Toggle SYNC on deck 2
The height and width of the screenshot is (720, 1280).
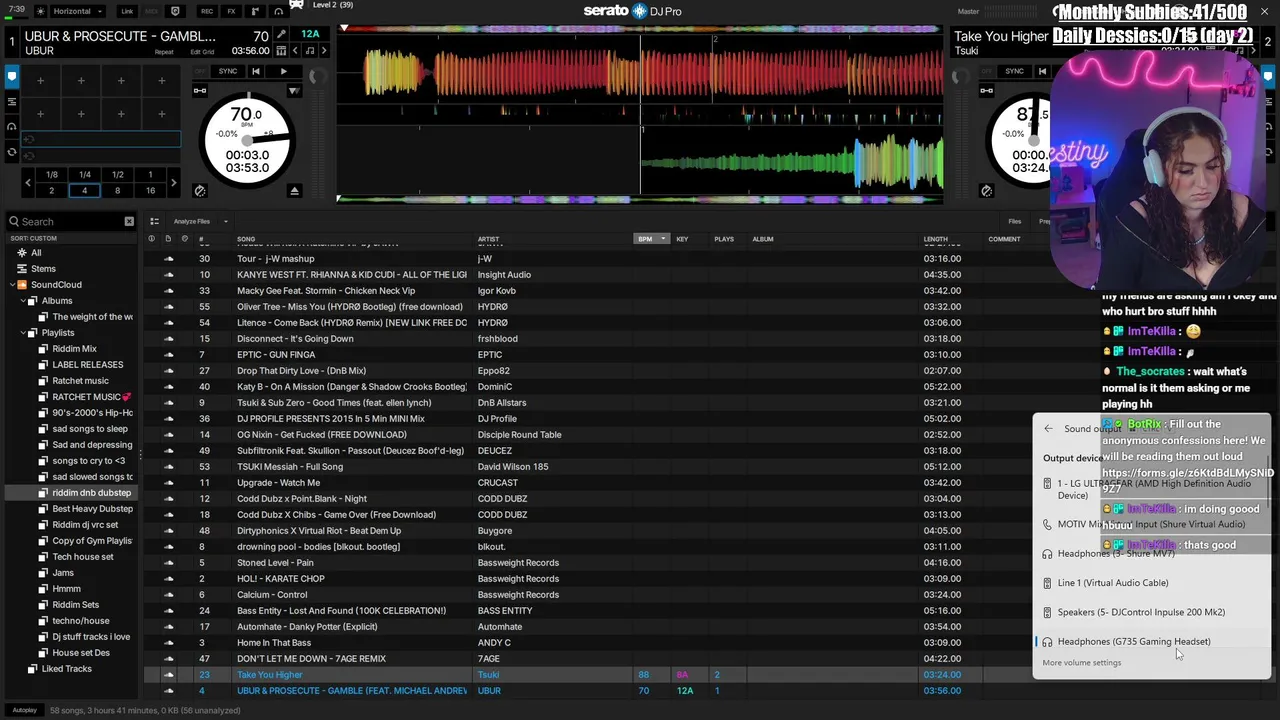click(x=1015, y=71)
